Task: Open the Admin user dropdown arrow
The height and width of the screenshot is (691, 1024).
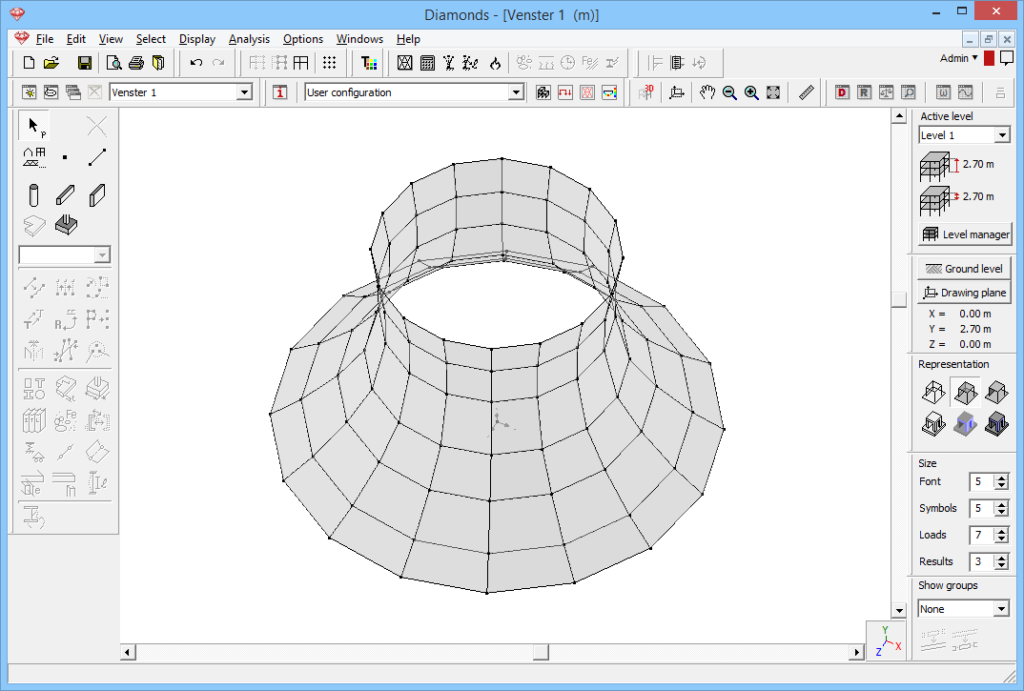Action: [975, 57]
